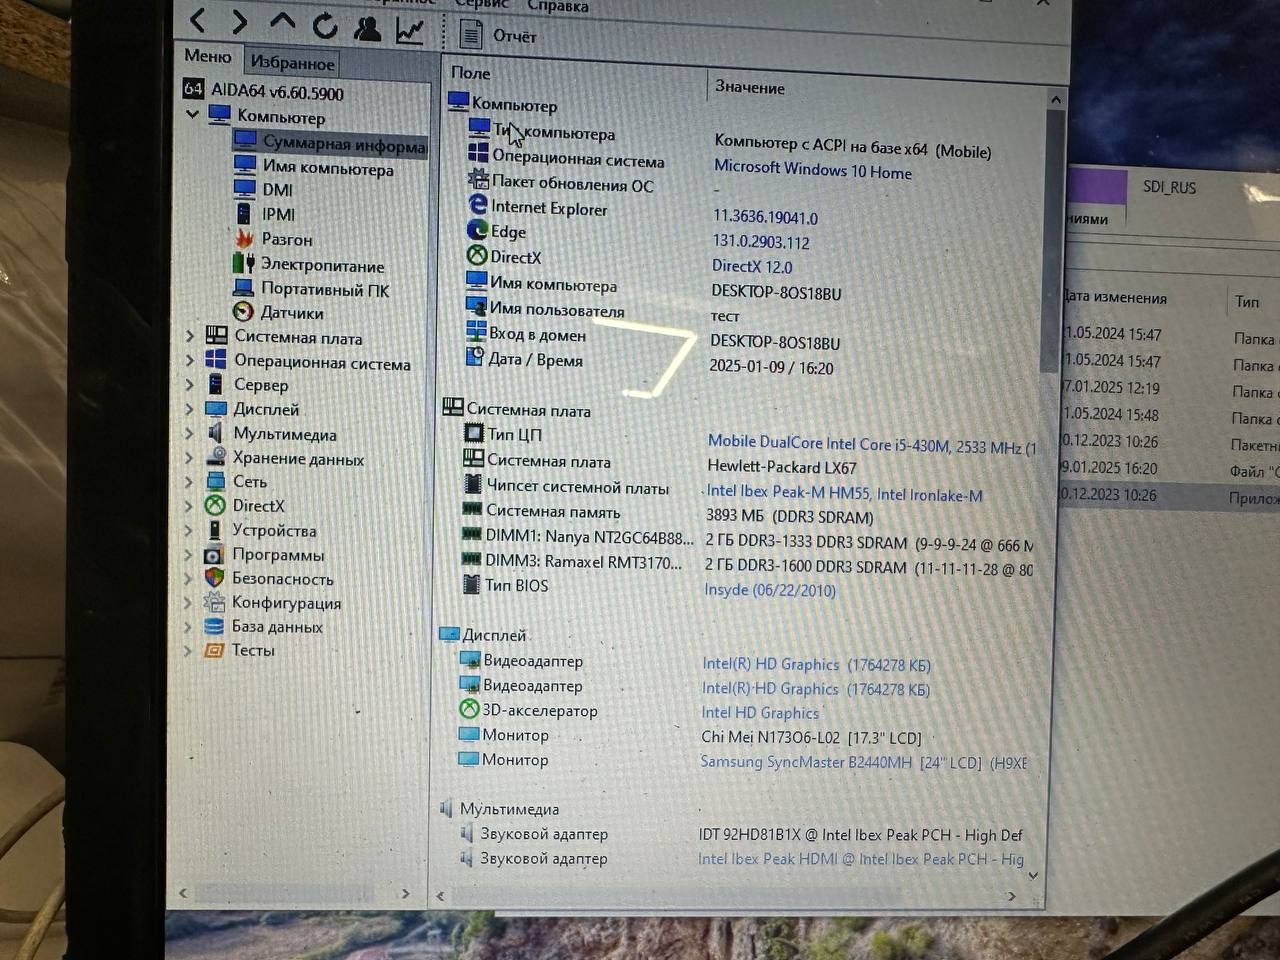Expand the Операционная система tree node
The height and width of the screenshot is (960, 1280).
click(190, 360)
